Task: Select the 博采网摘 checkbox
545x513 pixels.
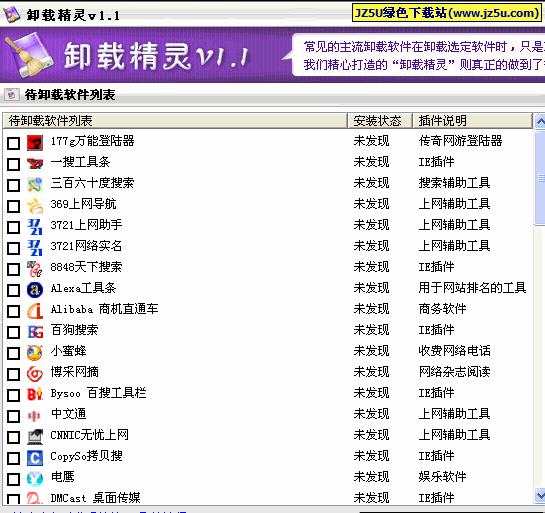Action: (x=14, y=374)
